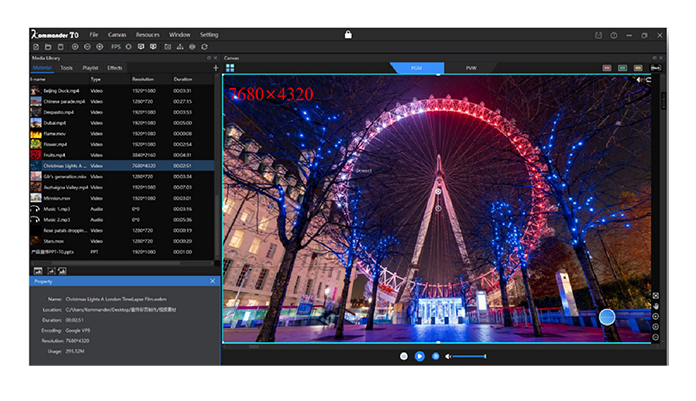
Task: Switch to the Effects tab
Action: click(x=115, y=68)
